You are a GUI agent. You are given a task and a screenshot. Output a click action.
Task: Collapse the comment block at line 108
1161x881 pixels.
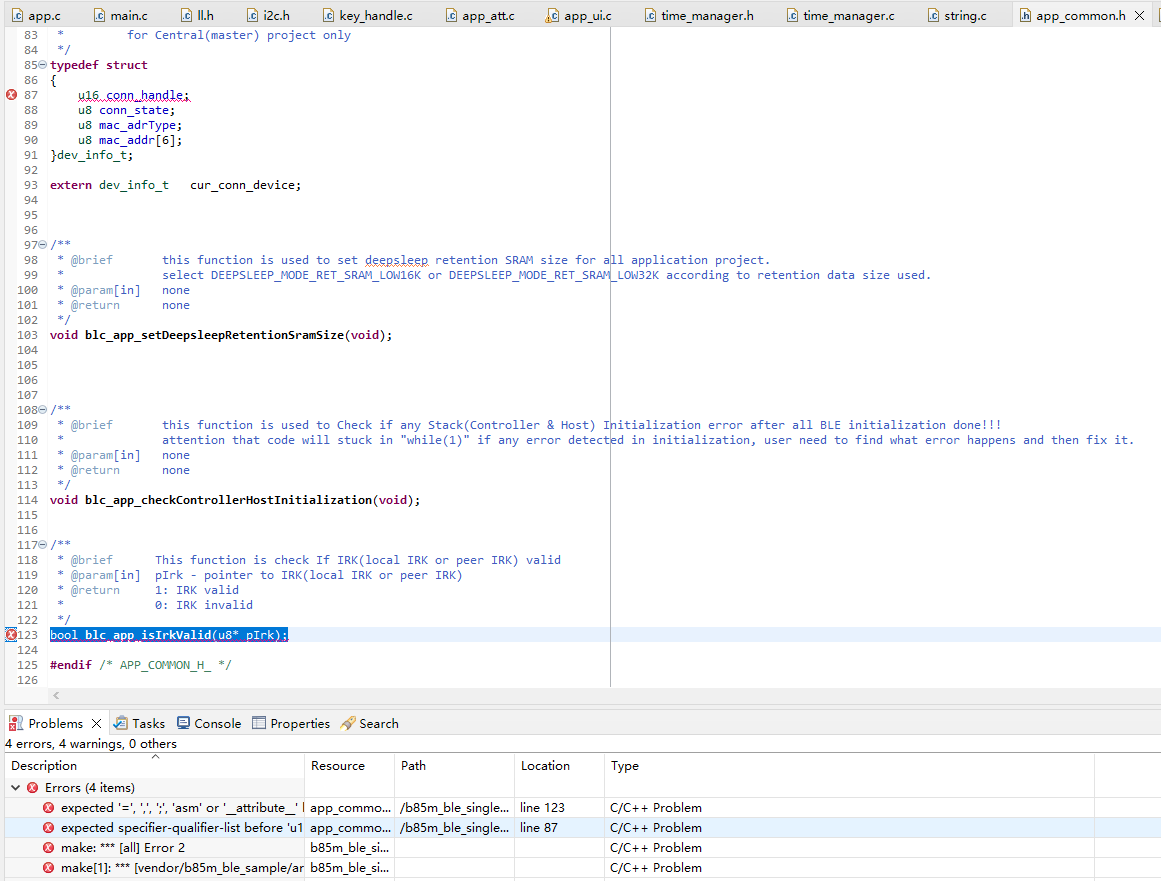pyautogui.click(x=42, y=409)
